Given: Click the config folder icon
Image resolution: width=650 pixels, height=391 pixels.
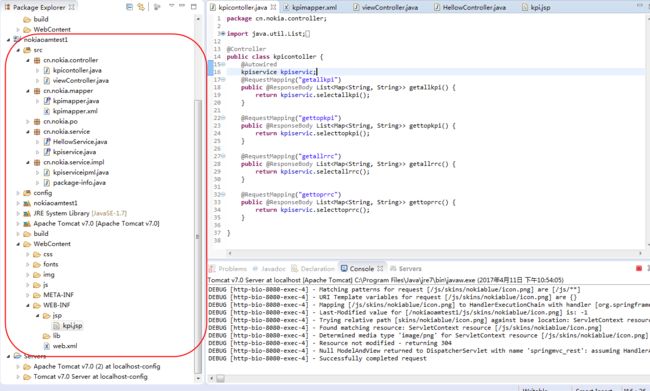Looking at the screenshot, I should [27, 193].
